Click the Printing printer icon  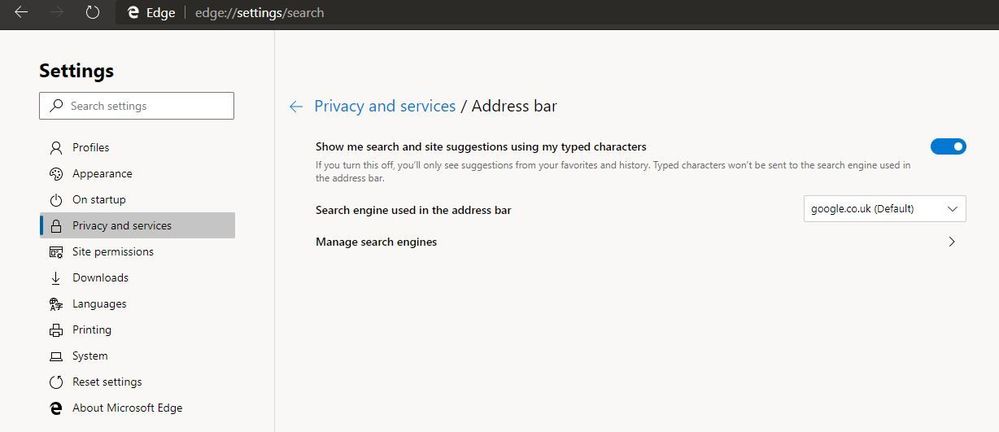[56, 330]
